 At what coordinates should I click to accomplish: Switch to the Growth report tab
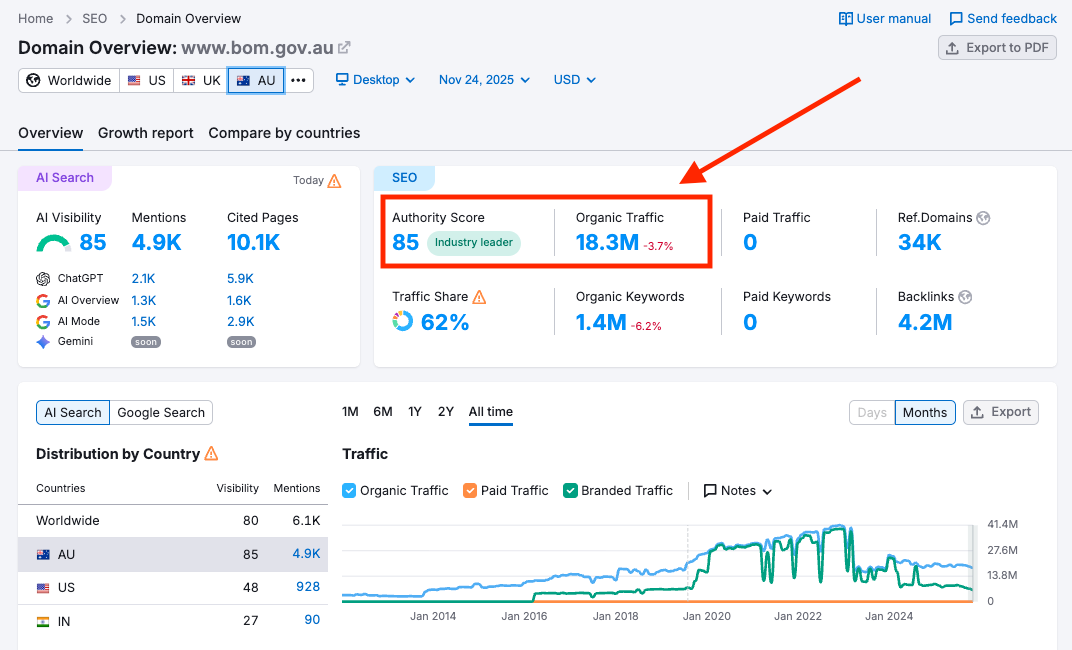pos(145,133)
